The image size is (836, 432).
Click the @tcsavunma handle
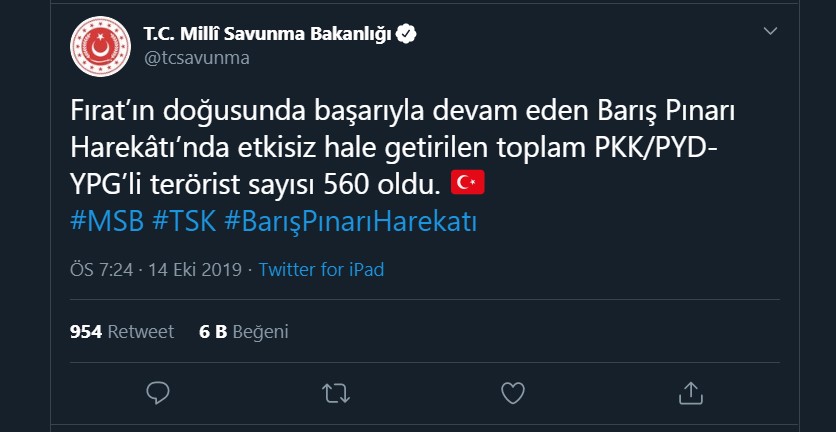point(197,58)
